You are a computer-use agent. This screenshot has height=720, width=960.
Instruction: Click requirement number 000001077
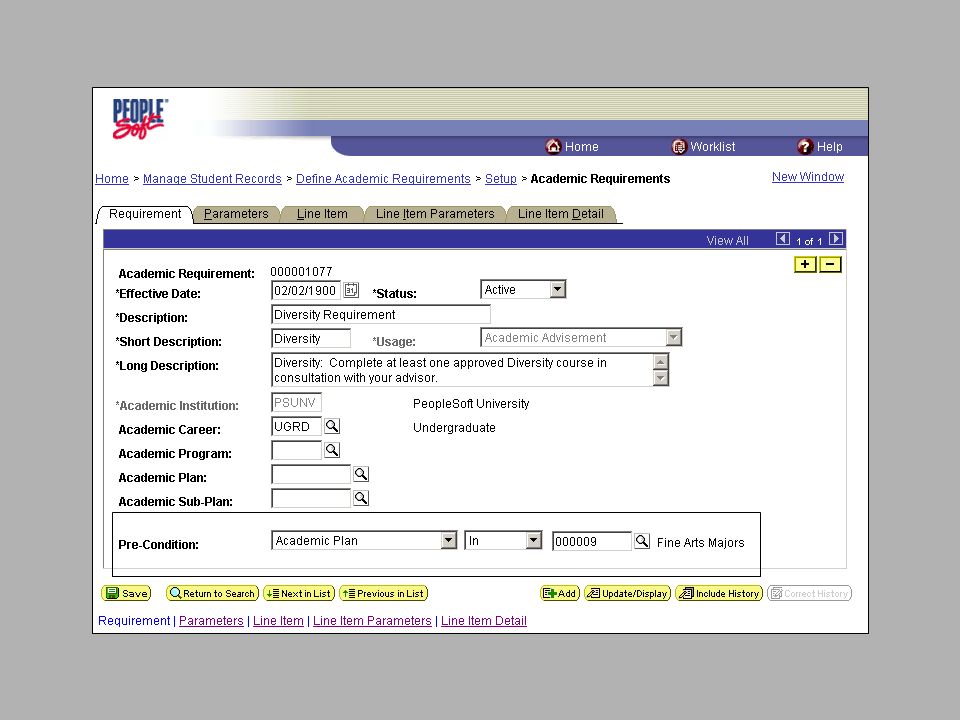(301, 271)
